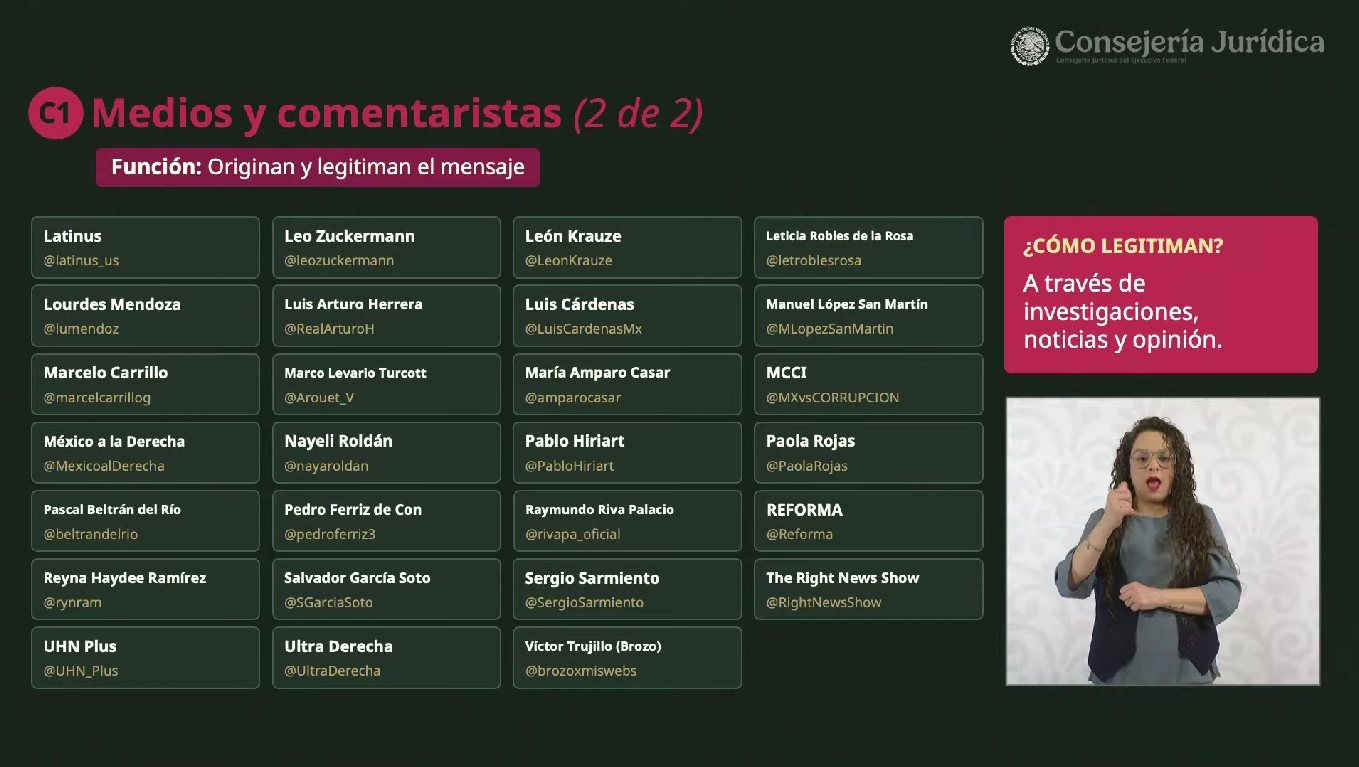Viewport: 1359px width, 767px height.
Task: Select the "@SergioSarmiento" handle
Action: point(585,603)
